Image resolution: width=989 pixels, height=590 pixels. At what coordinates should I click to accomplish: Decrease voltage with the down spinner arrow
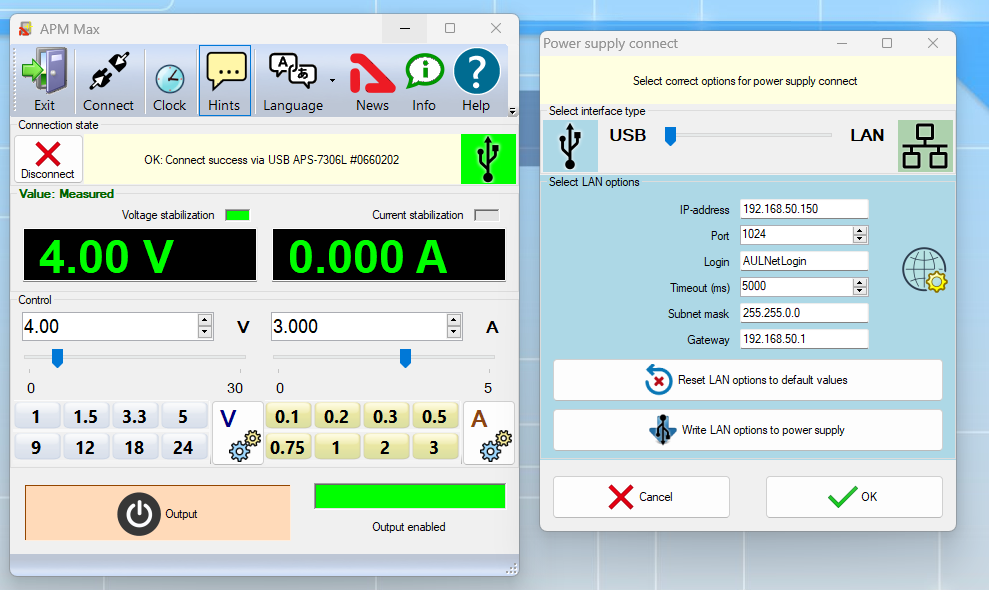(204, 333)
